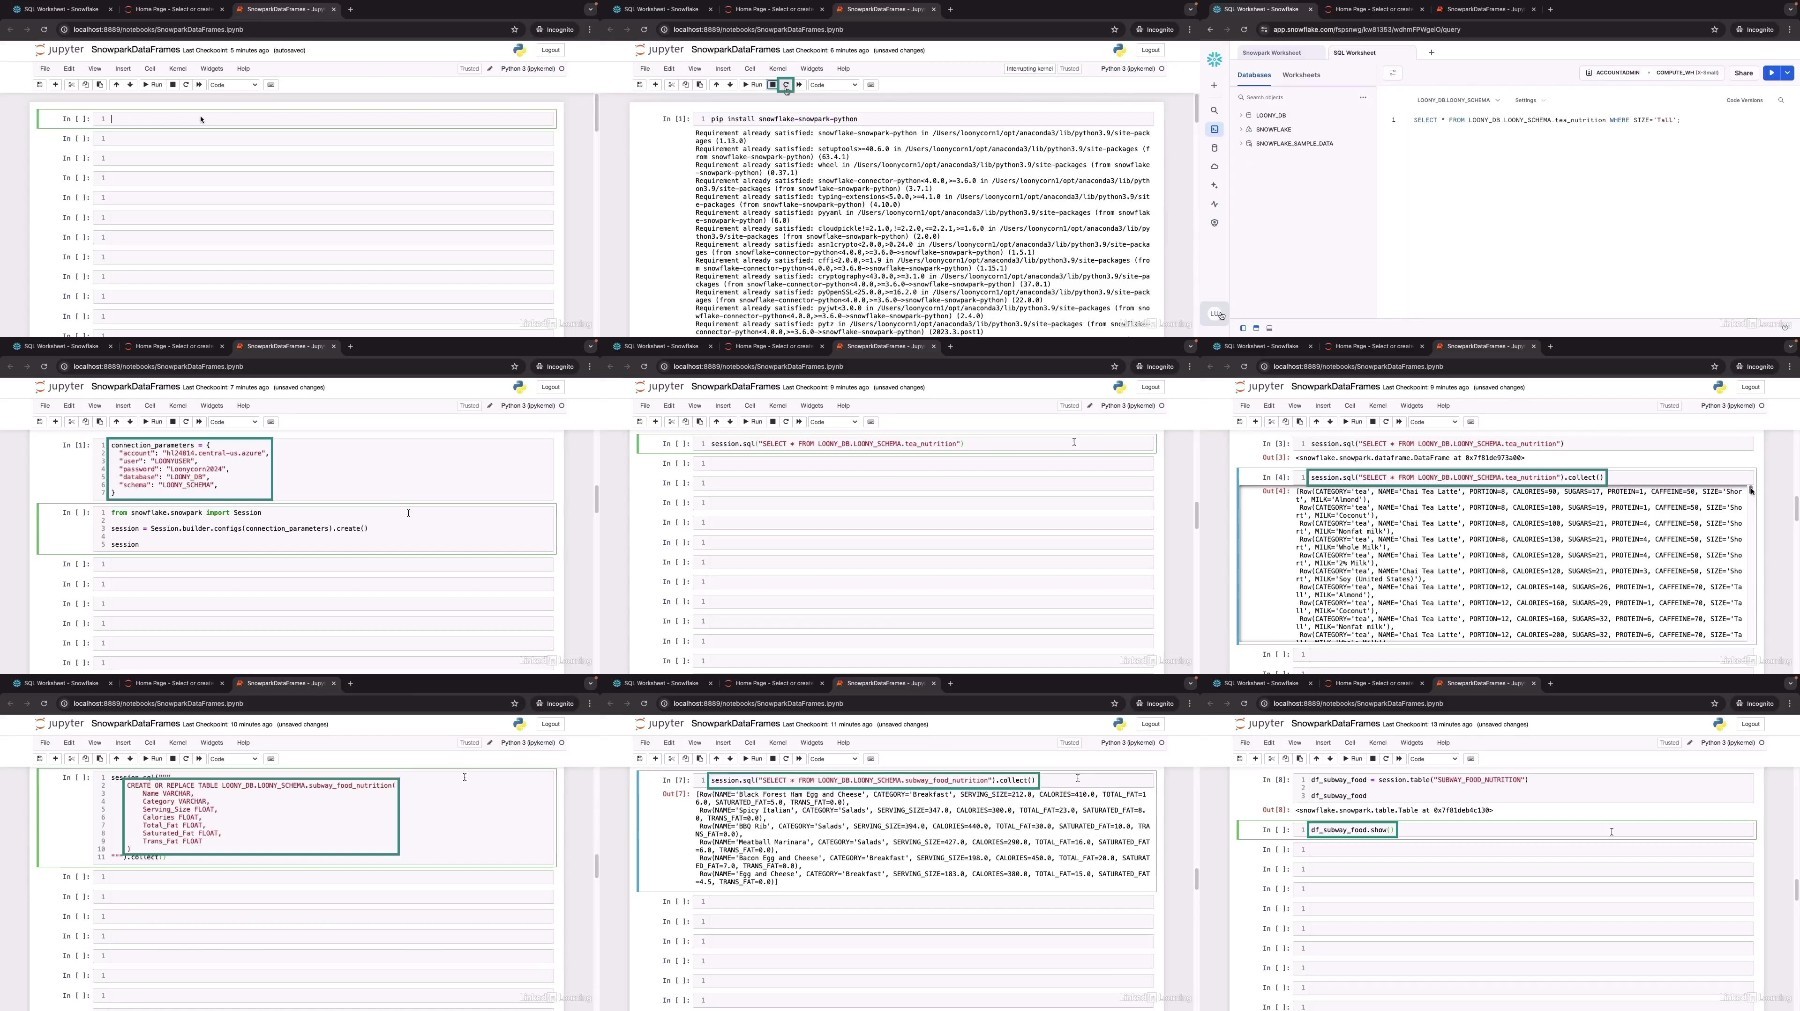
Task: Cut selected cell in the connection_parameters notebook
Action: tap(71, 422)
